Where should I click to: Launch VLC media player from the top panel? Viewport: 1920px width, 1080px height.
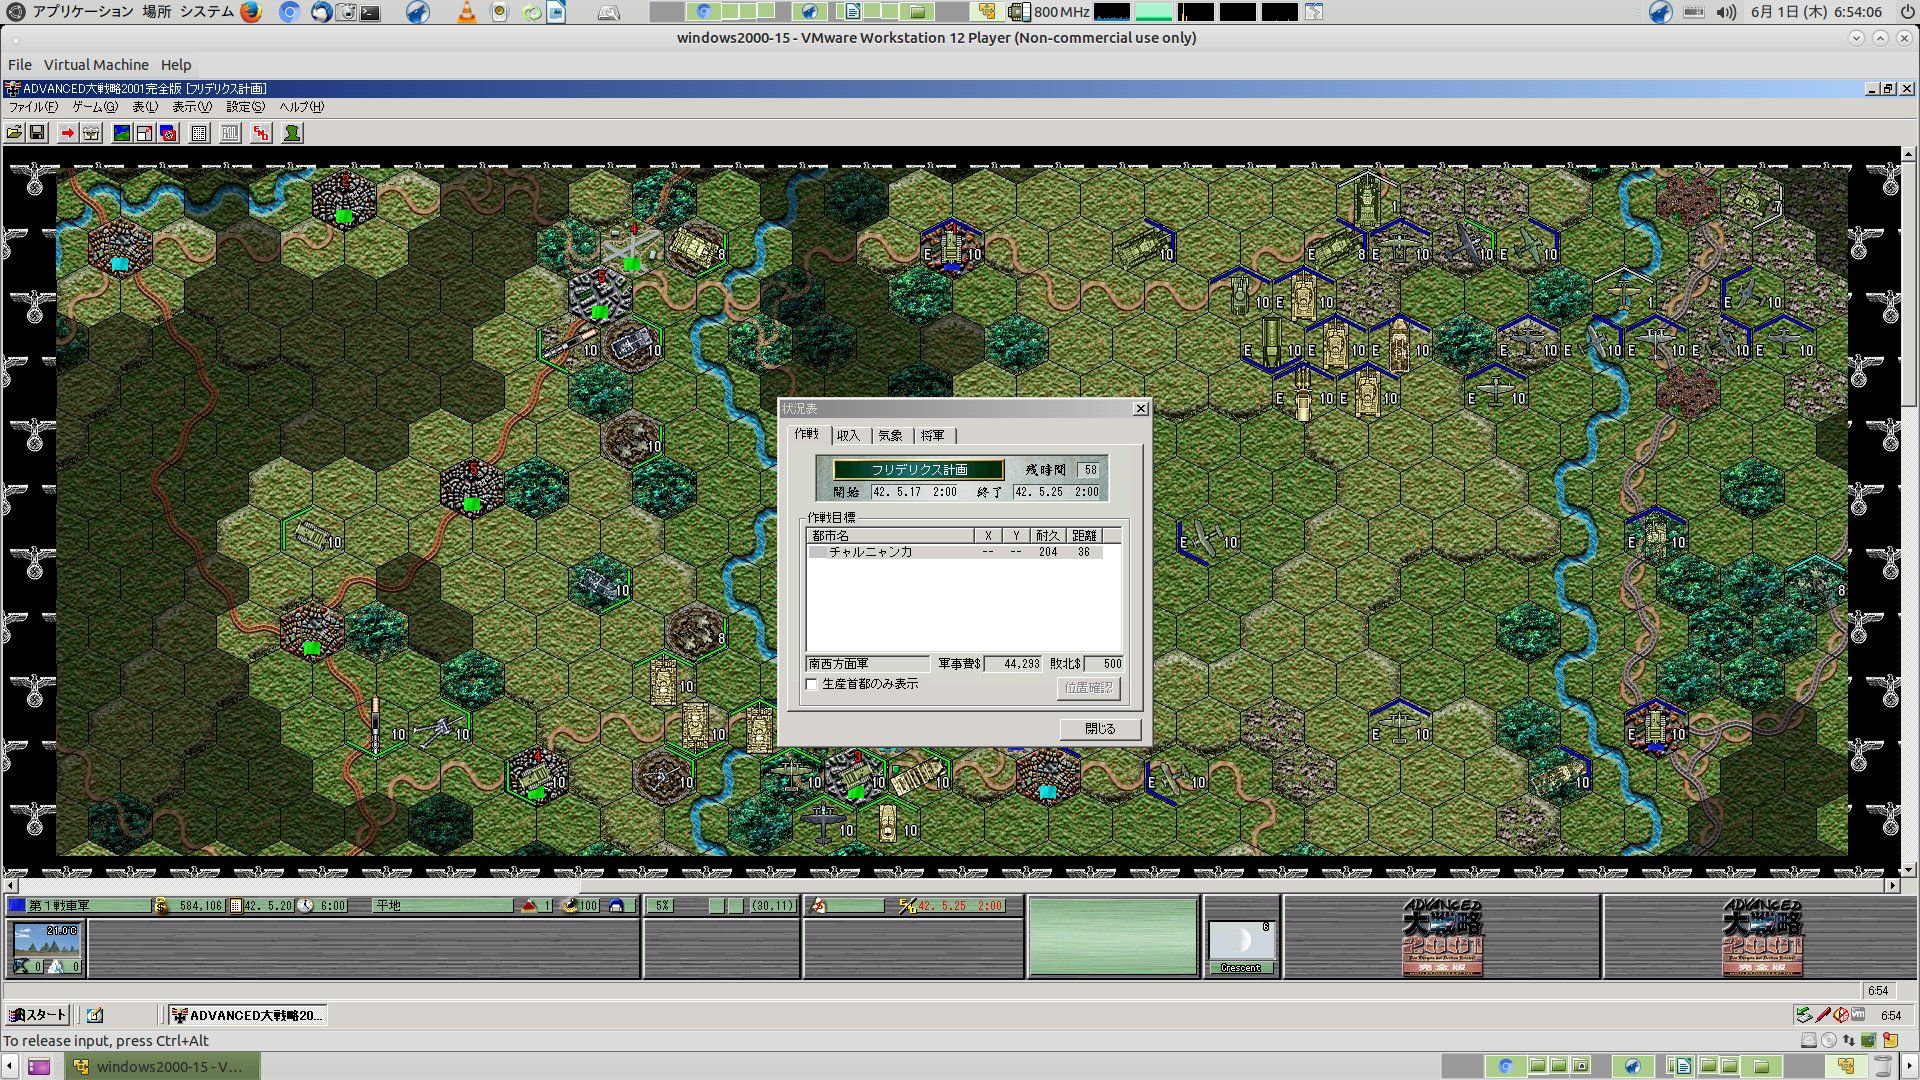pos(466,12)
